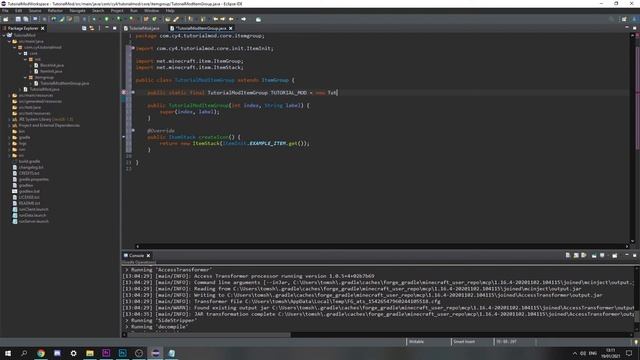
Task: Switch to the TutorialMod.java editor tab
Action: point(144,28)
